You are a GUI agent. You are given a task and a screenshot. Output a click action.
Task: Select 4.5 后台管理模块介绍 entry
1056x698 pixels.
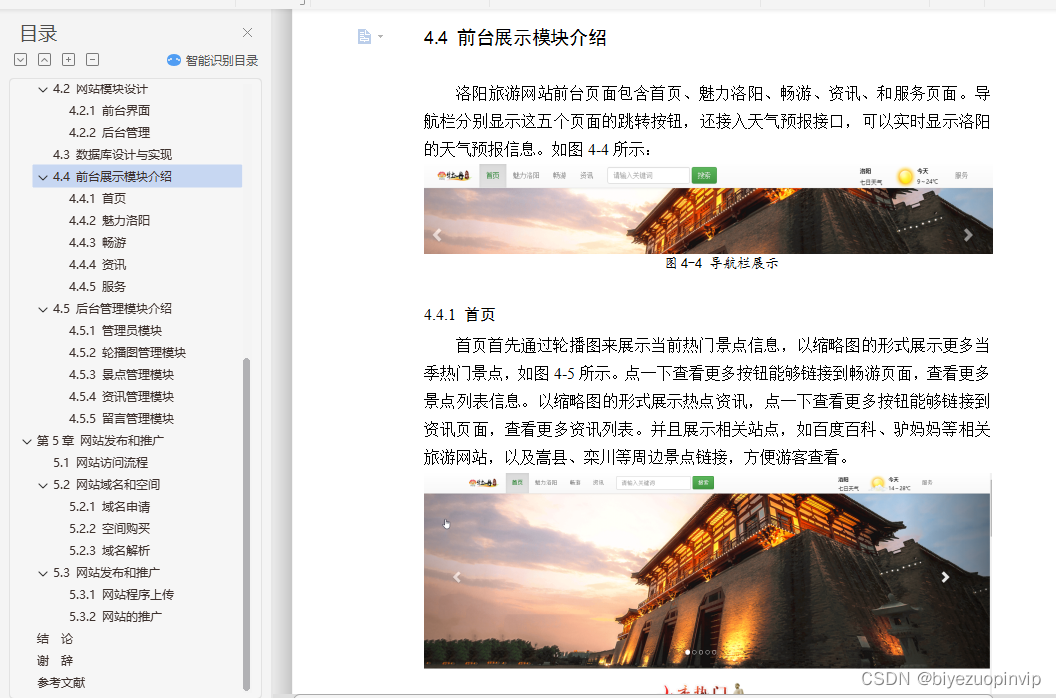[112, 309]
